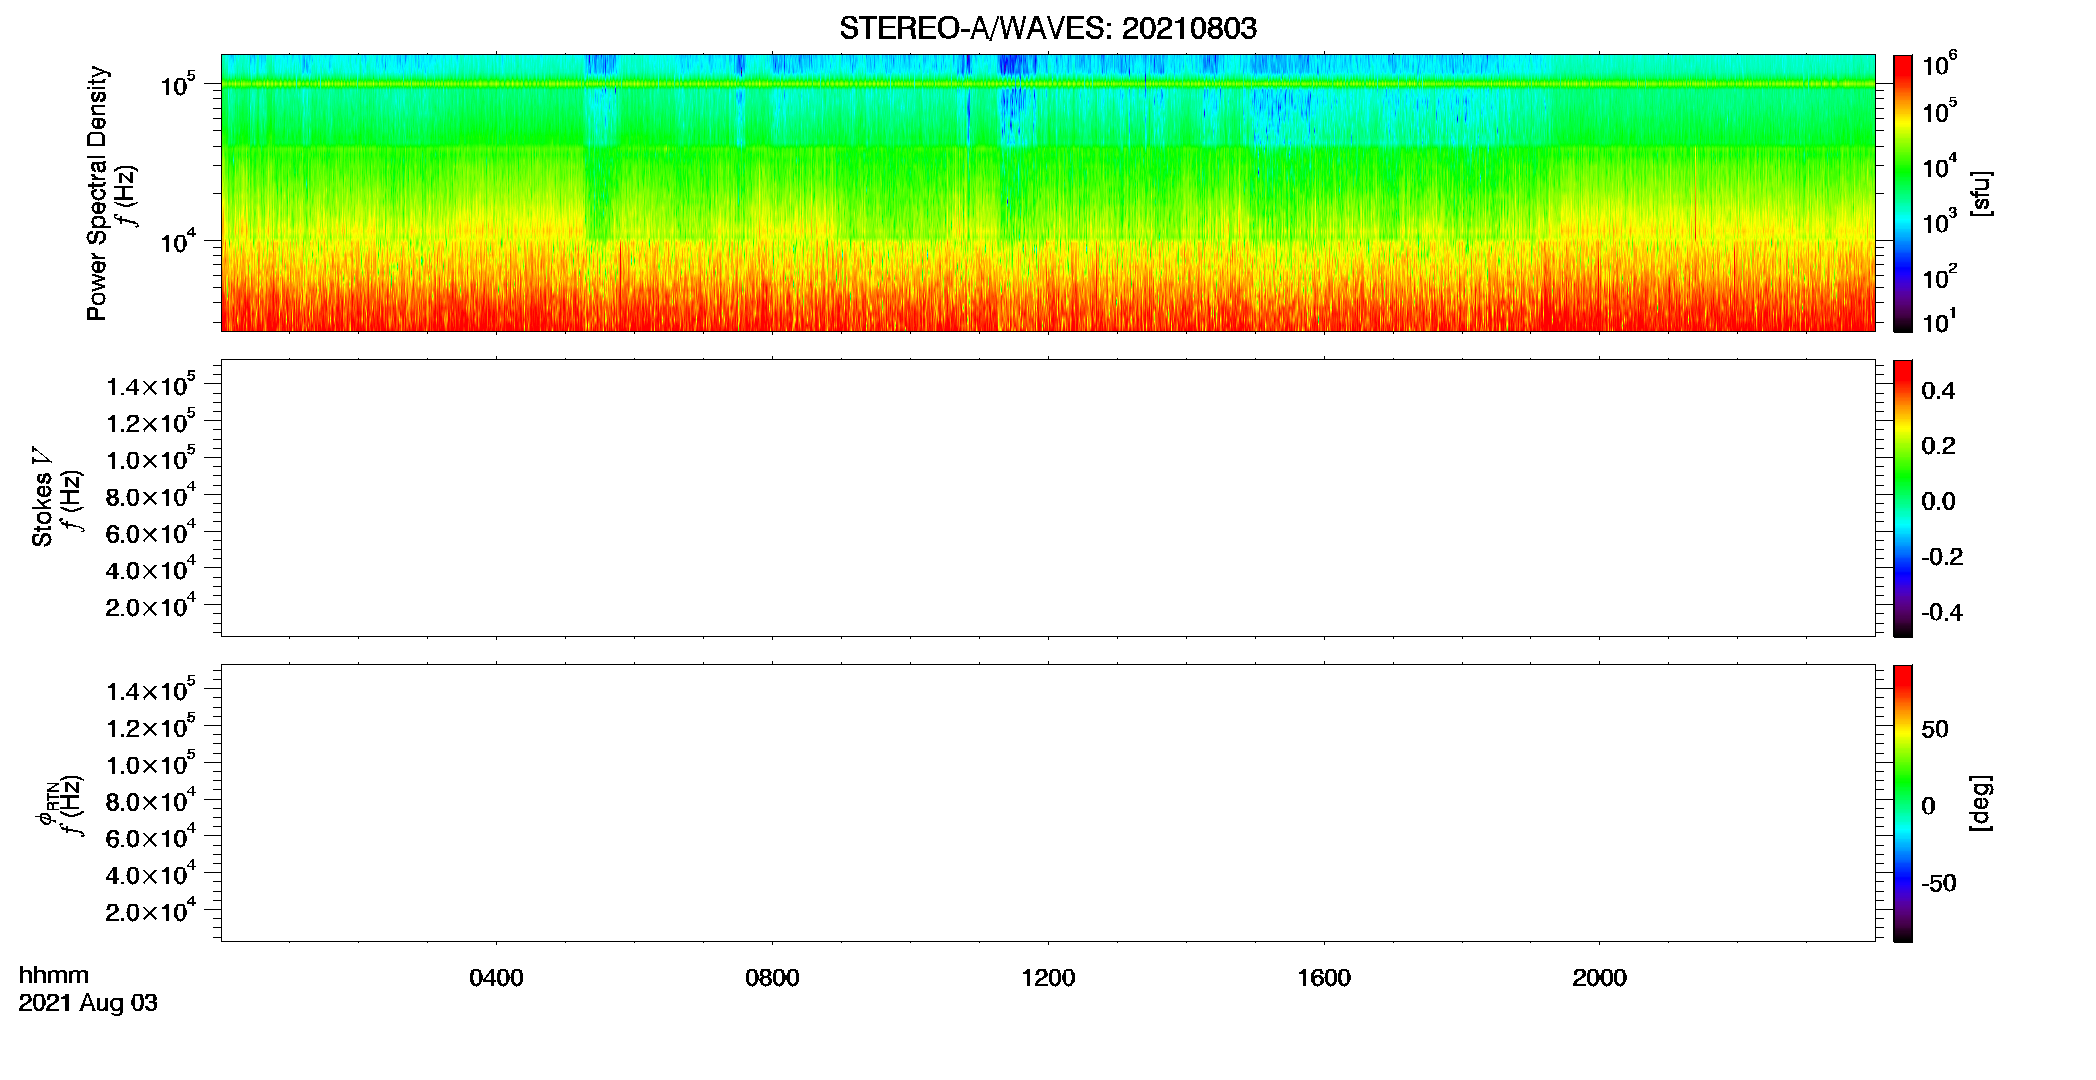Click the [sfu] unit label
2096x1080 pixels.
click(x=1980, y=193)
